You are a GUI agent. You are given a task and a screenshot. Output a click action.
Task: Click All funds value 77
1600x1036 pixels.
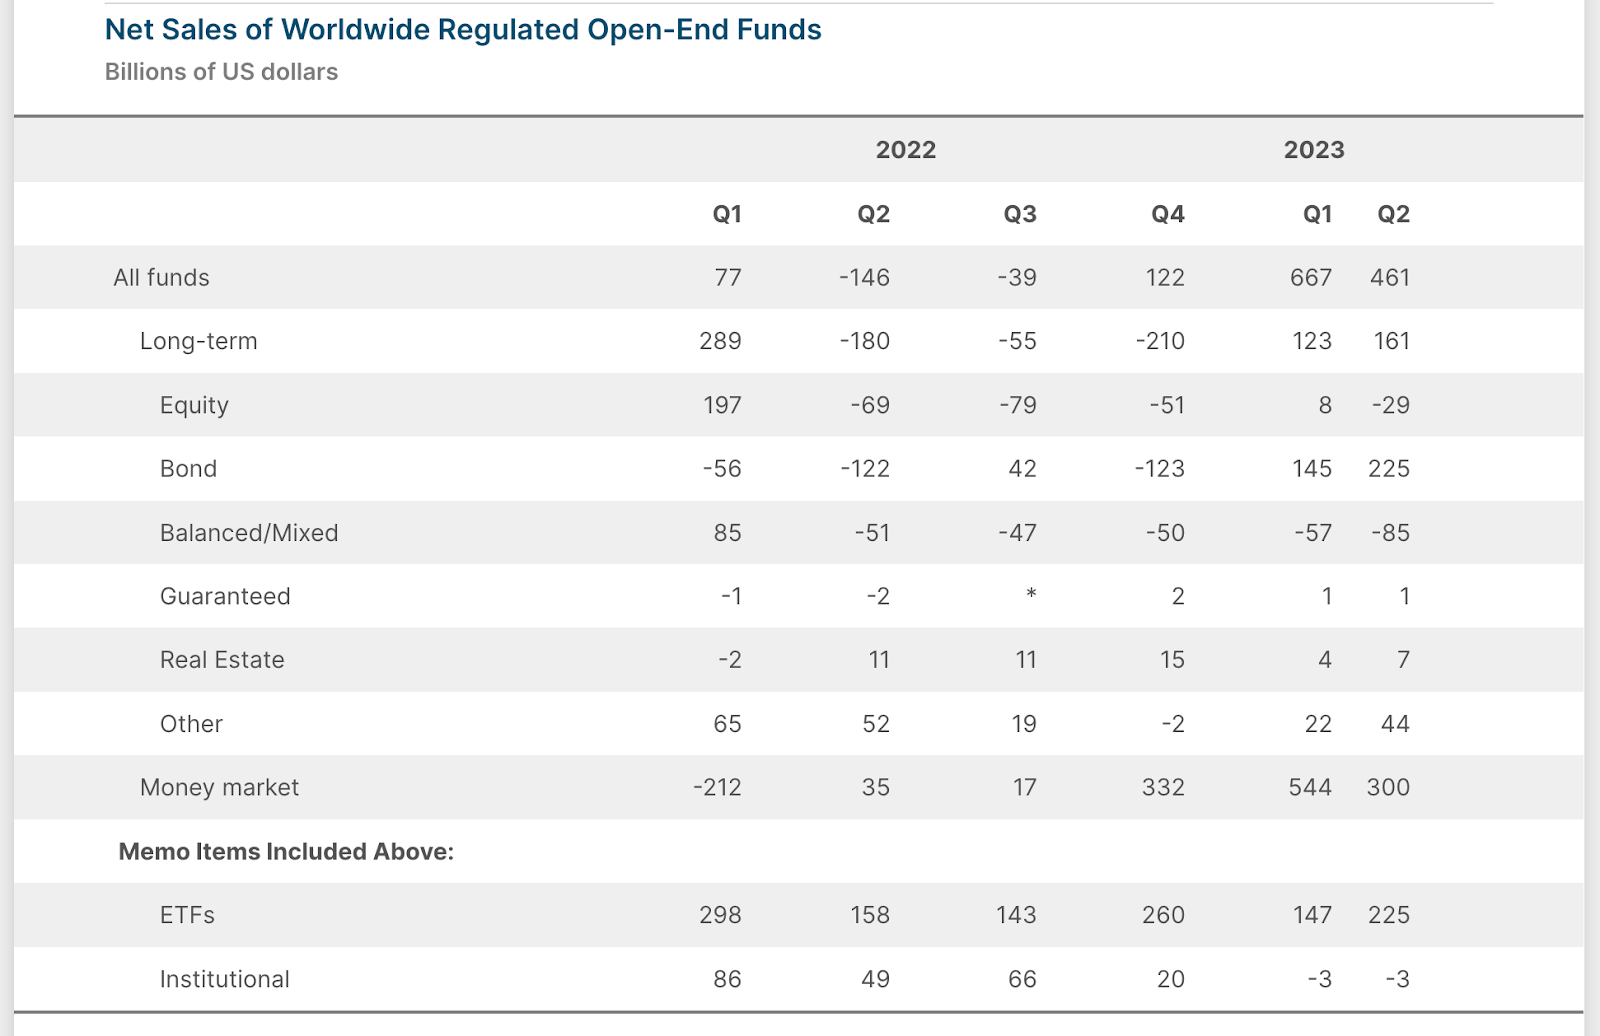tap(728, 278)
